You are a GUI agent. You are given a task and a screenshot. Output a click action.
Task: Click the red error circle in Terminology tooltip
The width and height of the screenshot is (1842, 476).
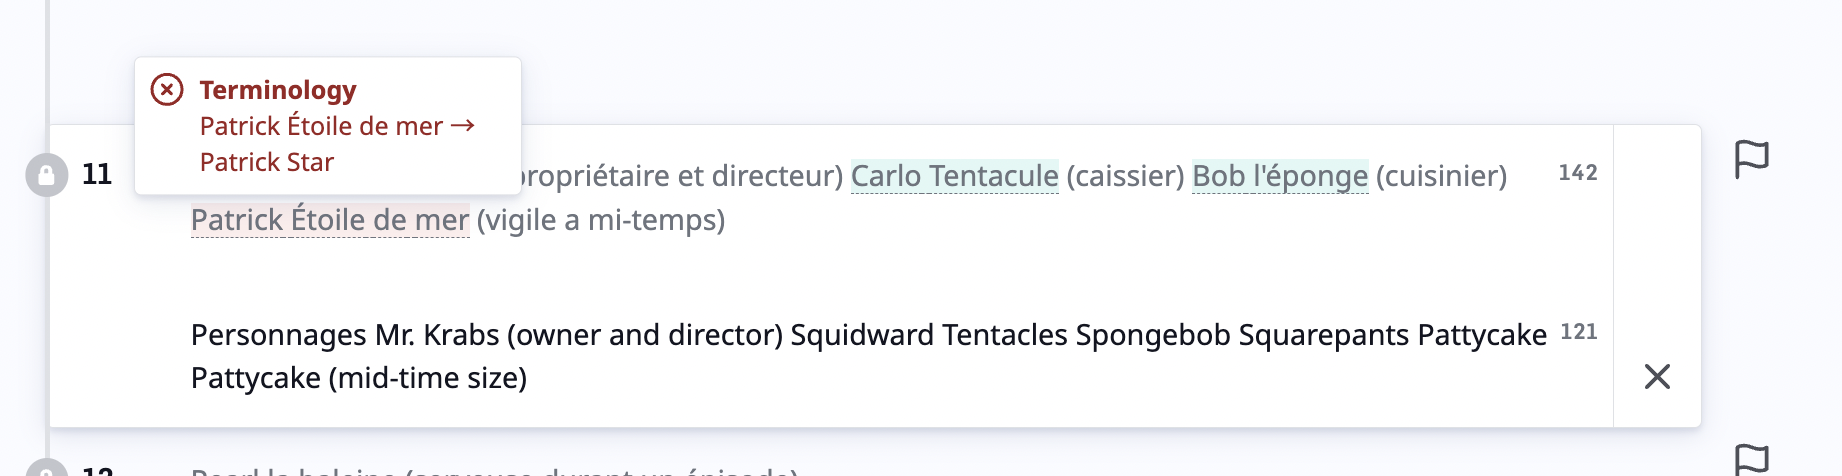167,90
